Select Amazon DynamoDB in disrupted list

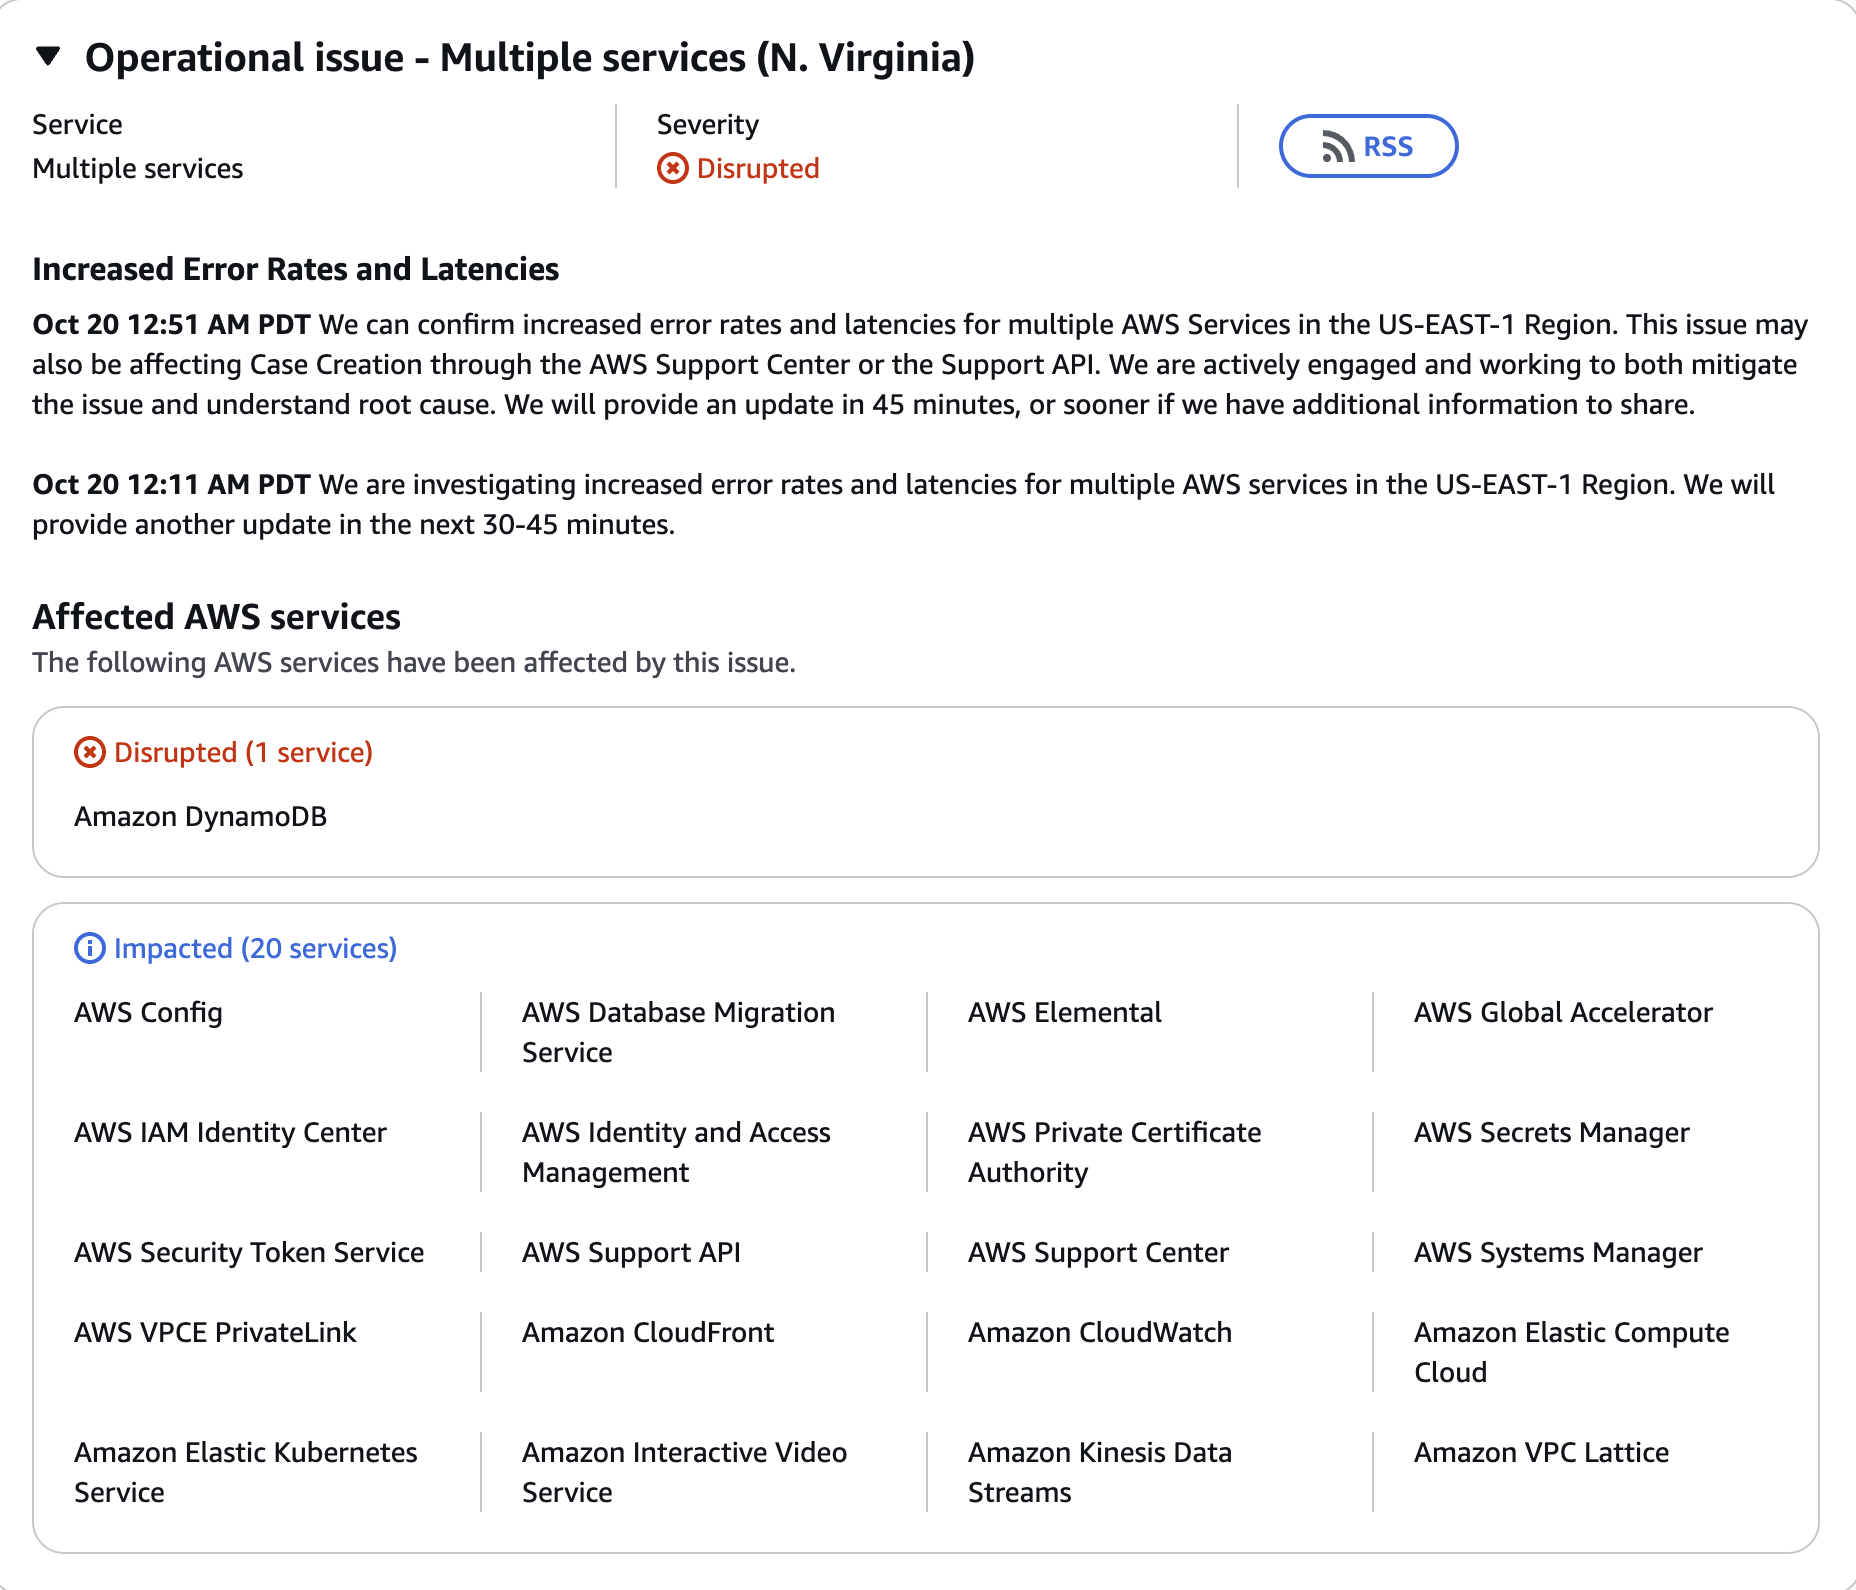(x=200, y=817)
